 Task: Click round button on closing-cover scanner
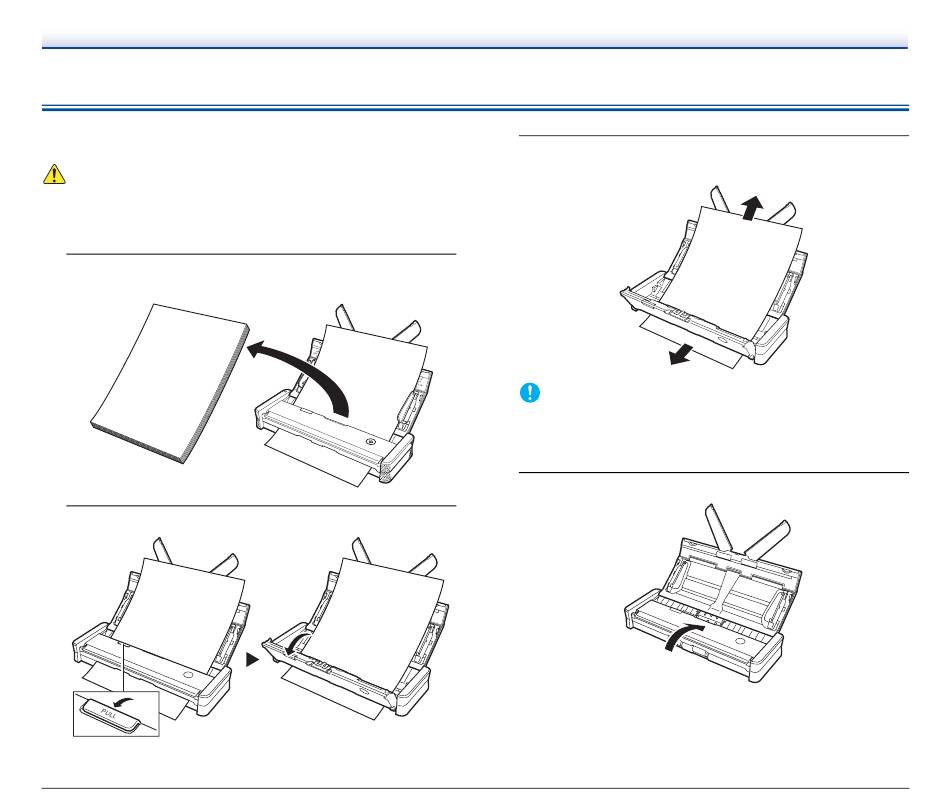pos(740,641)
